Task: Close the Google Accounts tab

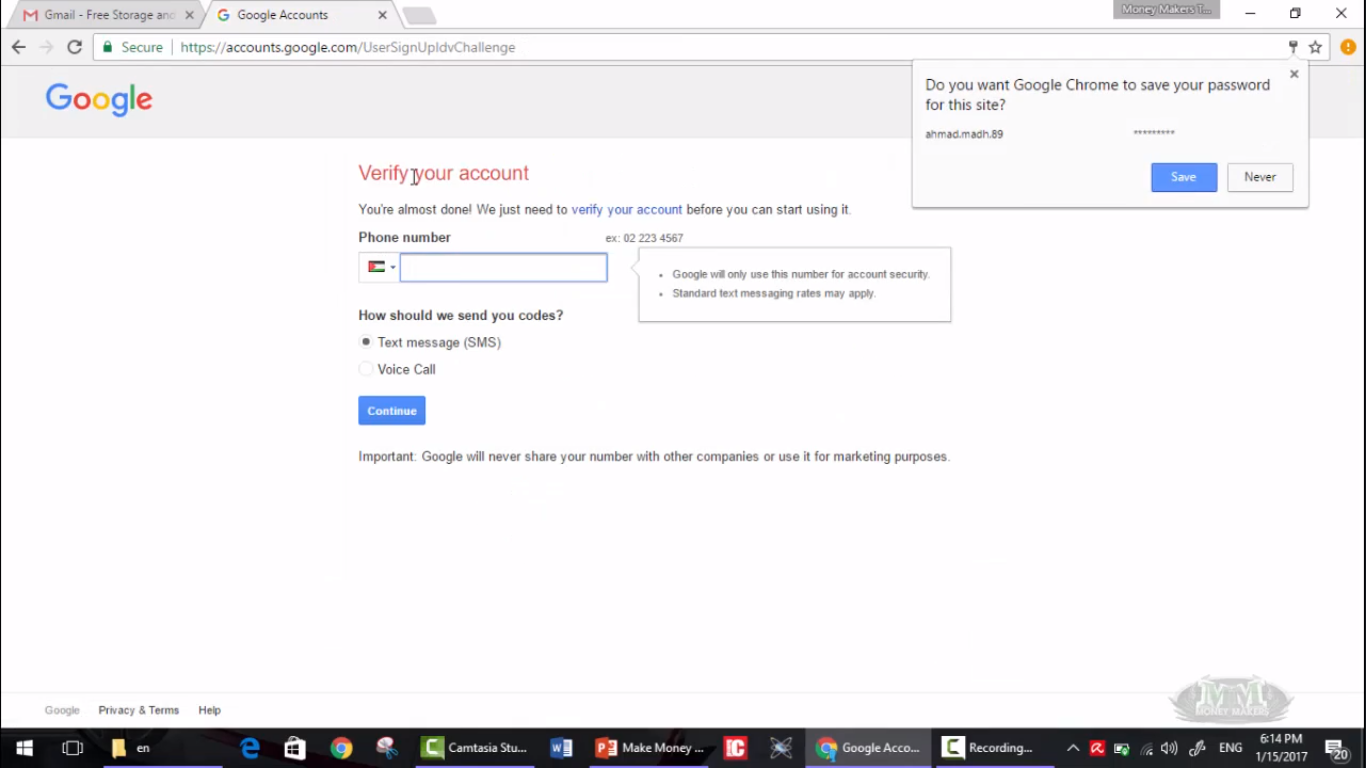Action: pos(382,15)
